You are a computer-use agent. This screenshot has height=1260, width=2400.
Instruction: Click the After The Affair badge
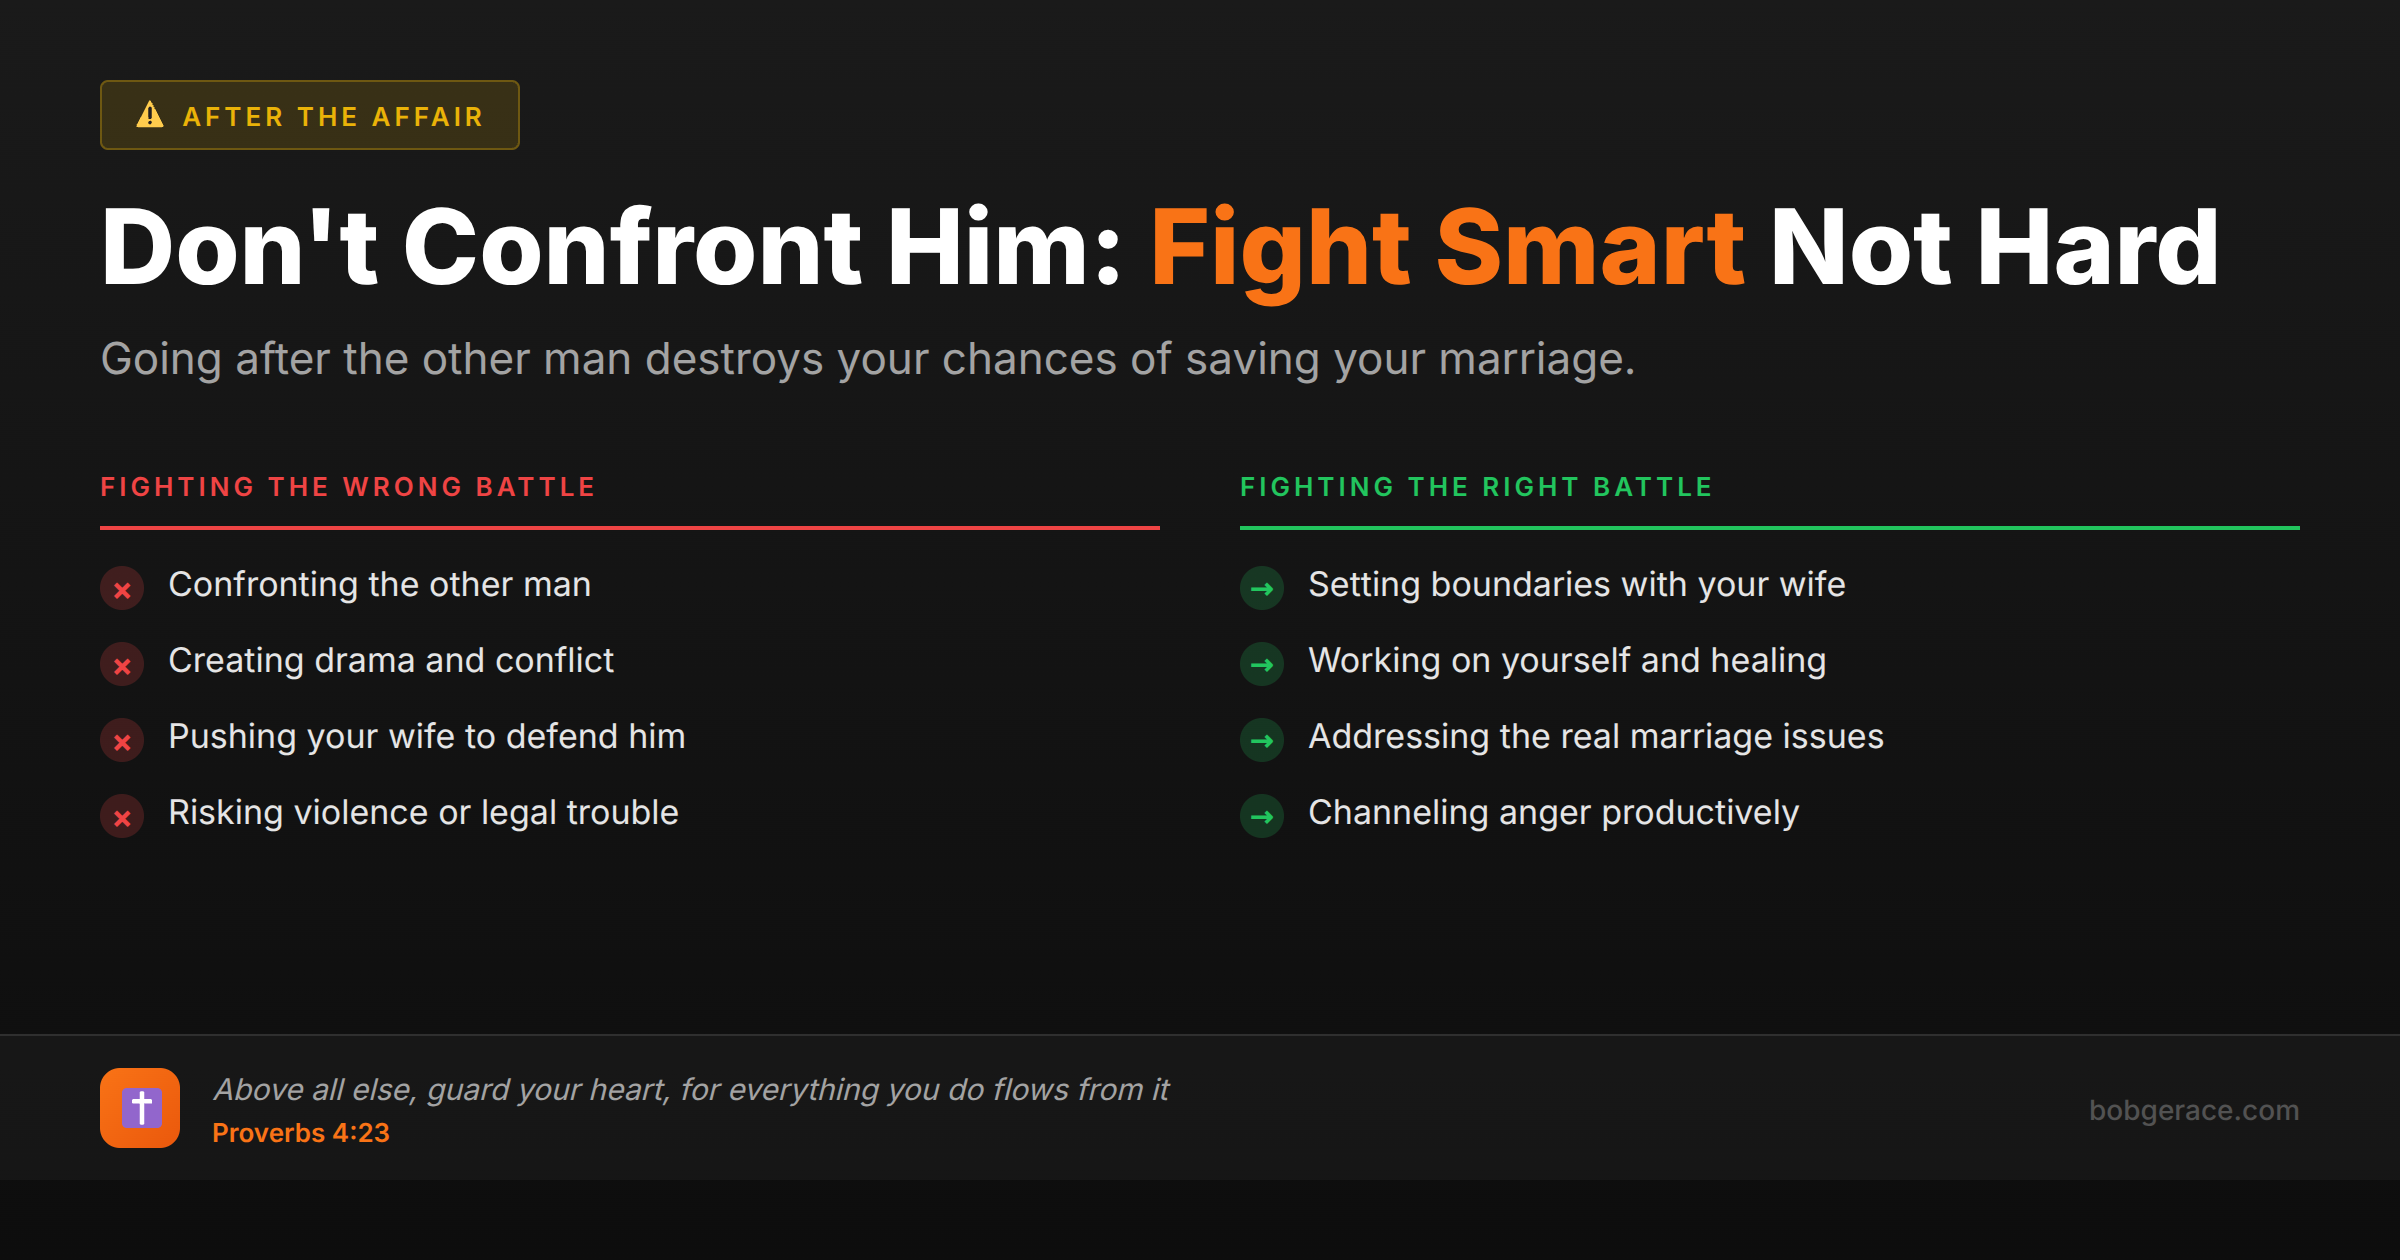[x=310, y=115]
